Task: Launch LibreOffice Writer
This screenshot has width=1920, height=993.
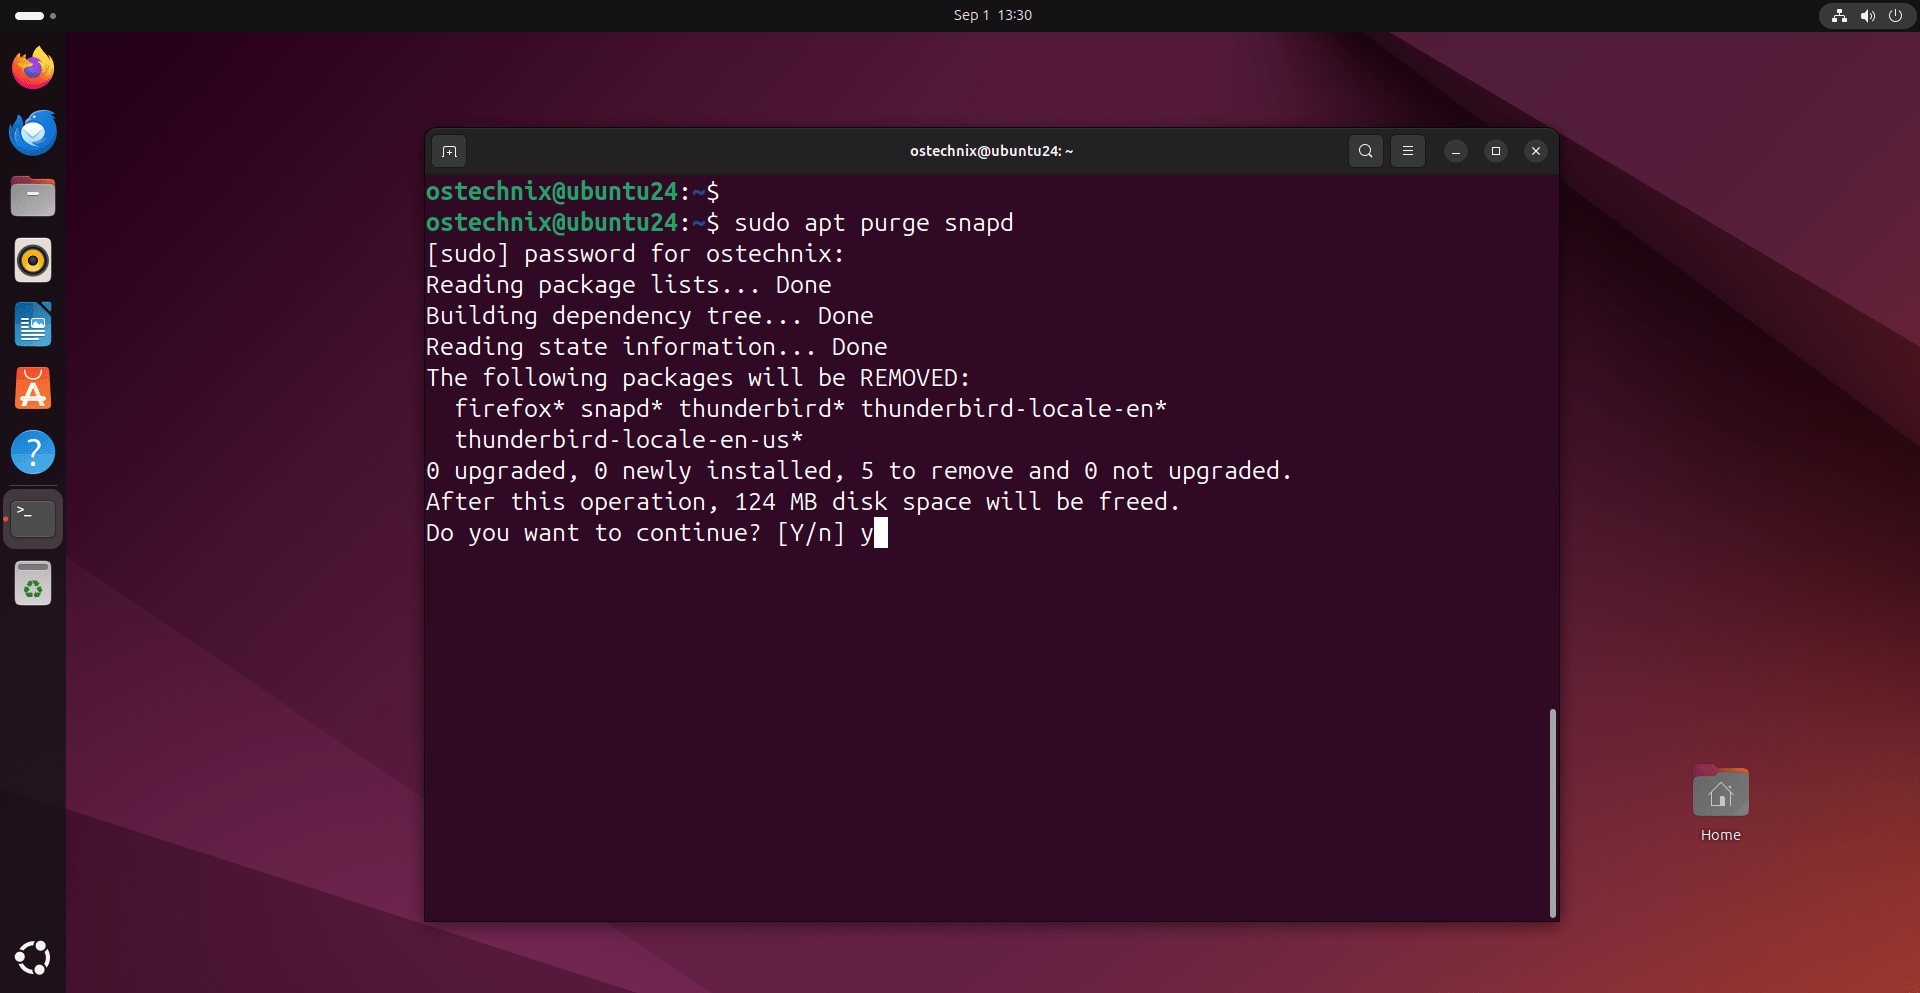Action: 33,324
